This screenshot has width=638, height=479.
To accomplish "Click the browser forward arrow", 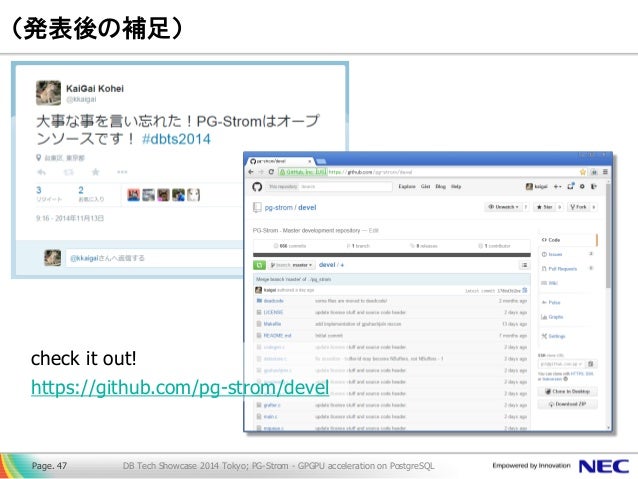I will click(x=261, y=172).
